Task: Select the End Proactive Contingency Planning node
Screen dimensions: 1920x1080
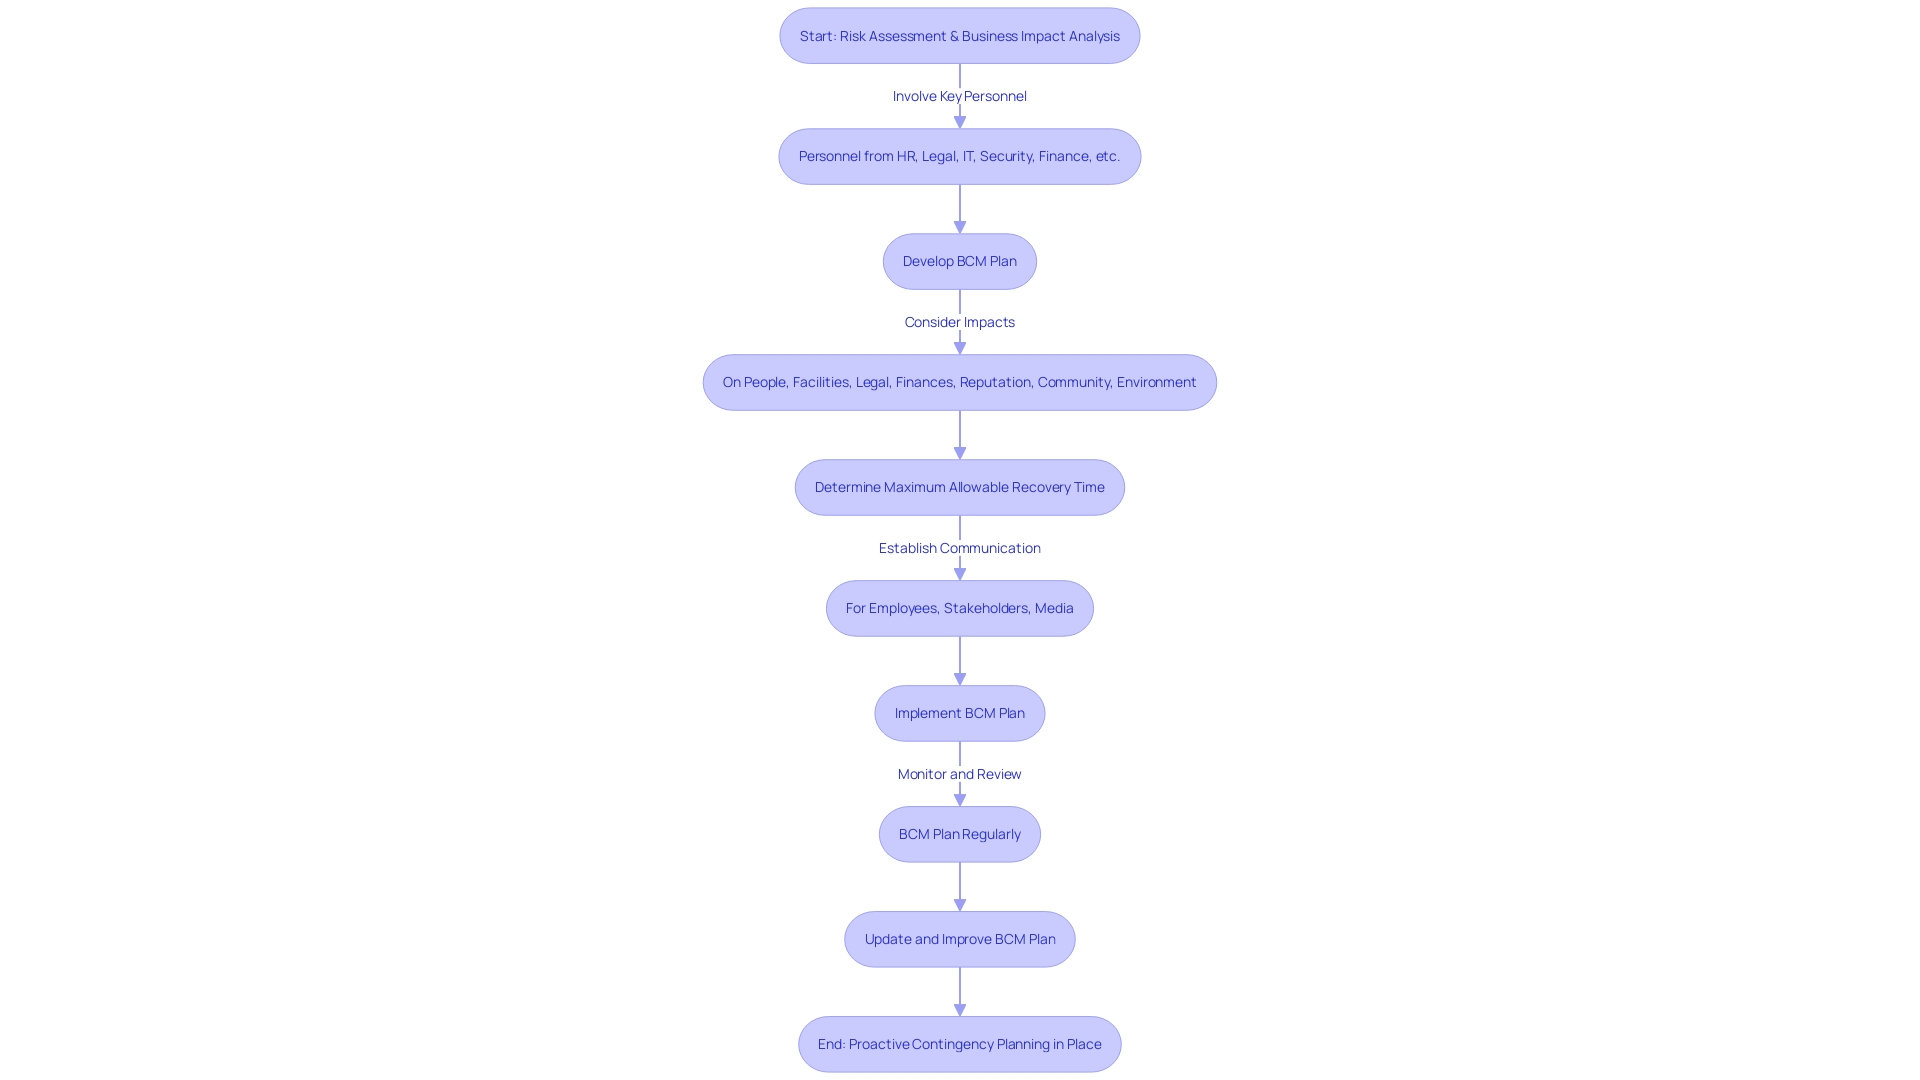Action: click(x=960, y=1043)
